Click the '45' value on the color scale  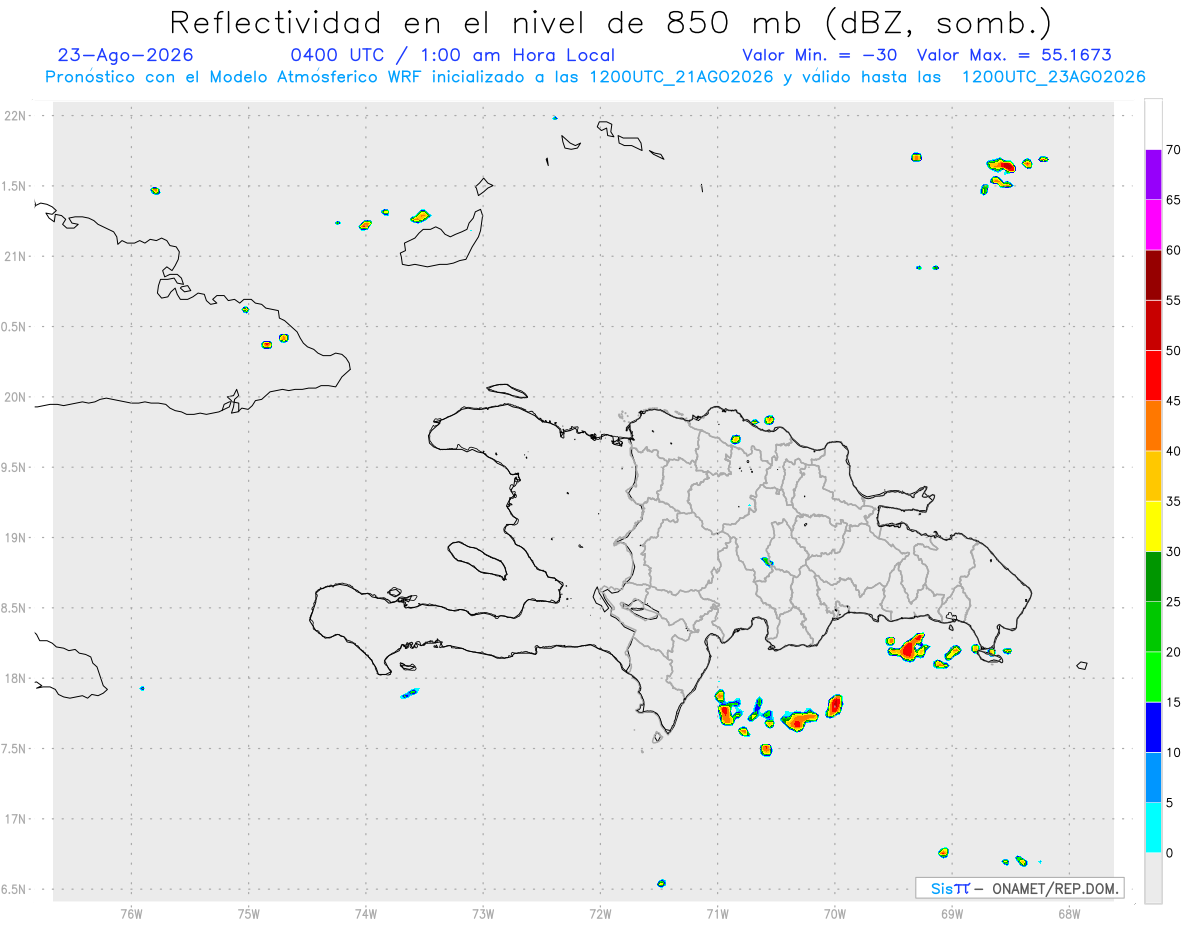[x=1174, y=401]
